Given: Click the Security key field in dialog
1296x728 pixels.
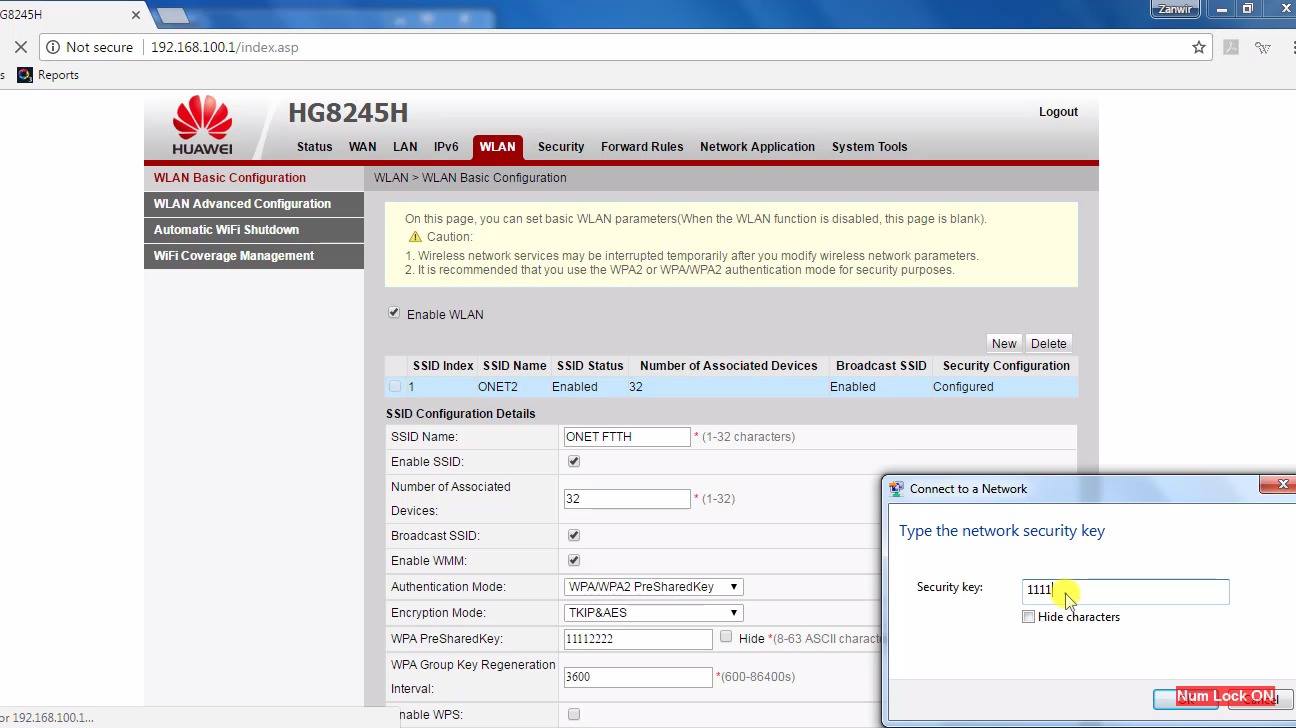Looking at the screenshot, I should [1125, 591].
